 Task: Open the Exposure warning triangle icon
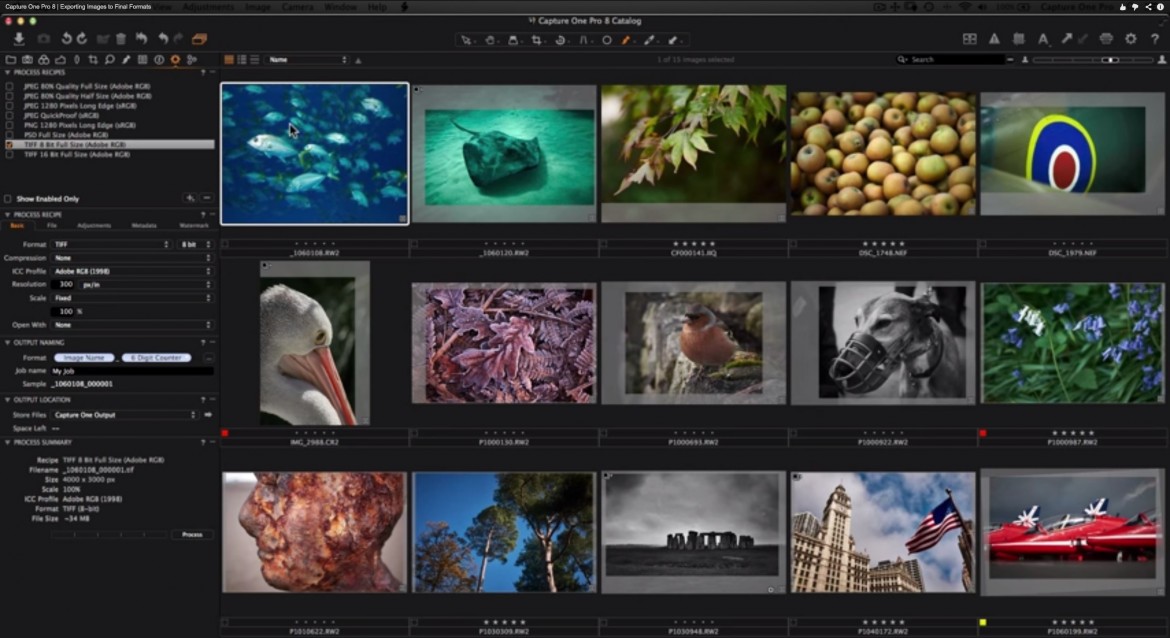[x=993, y=38]
